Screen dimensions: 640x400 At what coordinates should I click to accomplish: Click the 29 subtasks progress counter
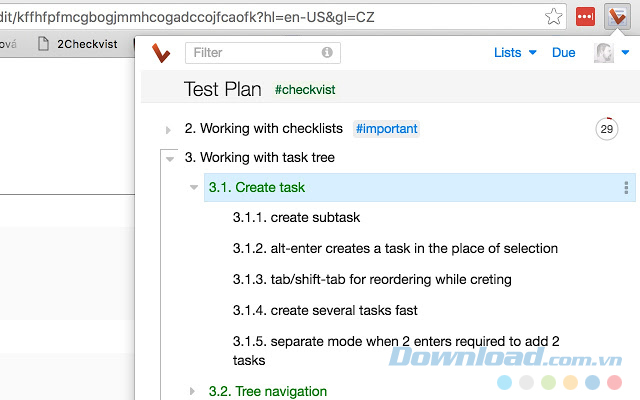607,129
